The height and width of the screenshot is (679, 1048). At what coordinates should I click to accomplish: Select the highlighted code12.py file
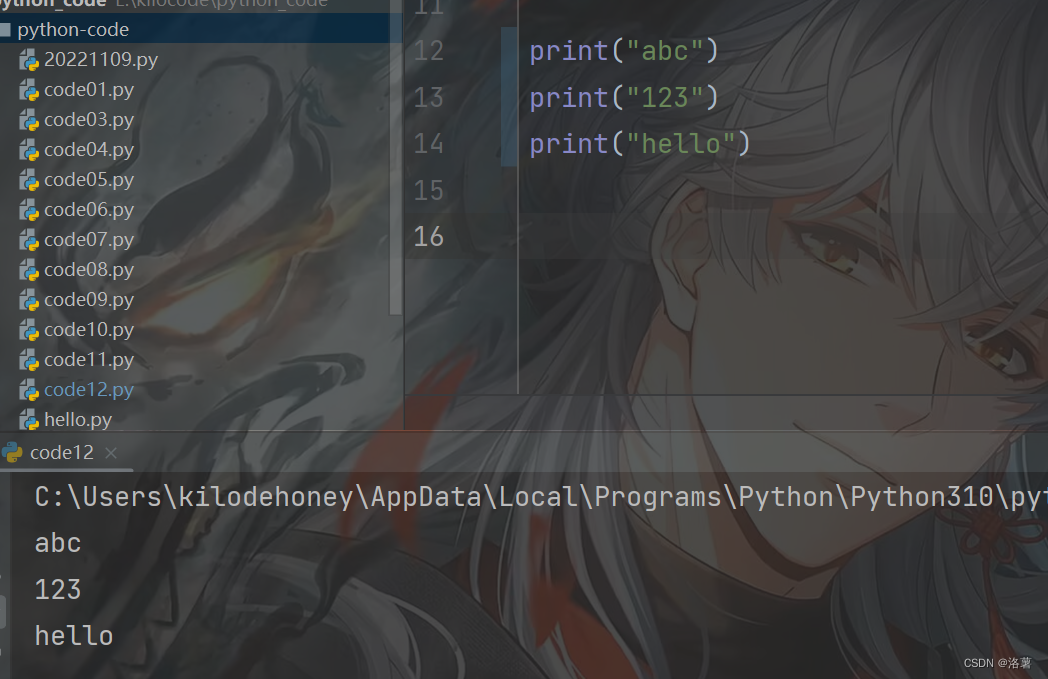pos(89,390)
